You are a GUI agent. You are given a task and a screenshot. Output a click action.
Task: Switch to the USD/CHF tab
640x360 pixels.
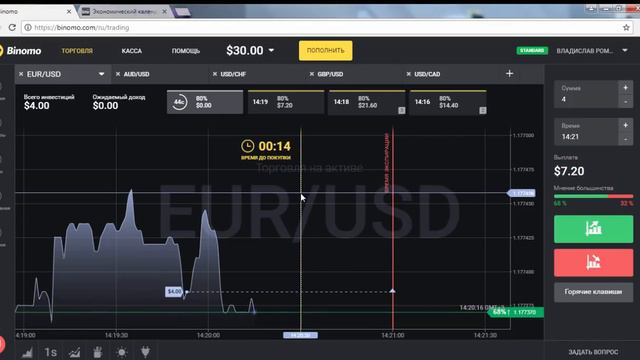coord(233,74)
